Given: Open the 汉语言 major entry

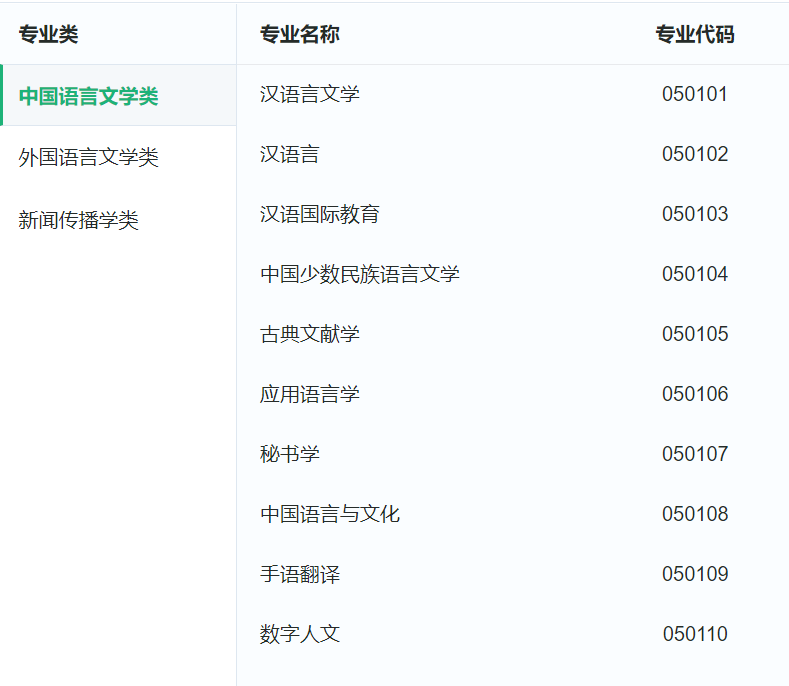Looking at the screenshot, I should 289,154.
